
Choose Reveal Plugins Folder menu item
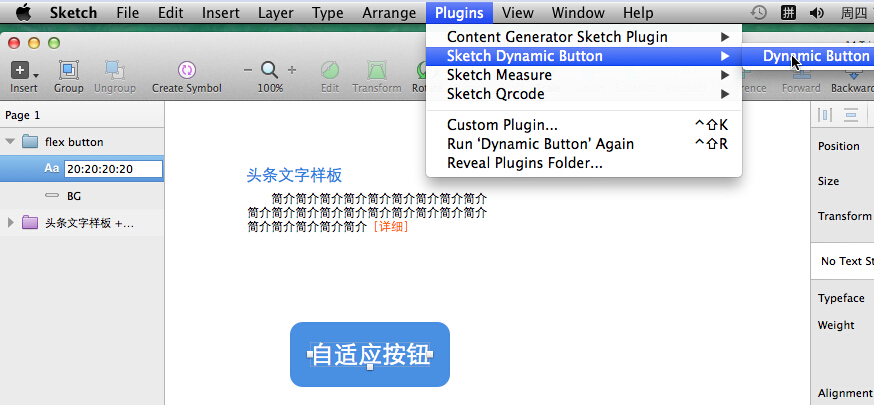(x=524, y=162)
